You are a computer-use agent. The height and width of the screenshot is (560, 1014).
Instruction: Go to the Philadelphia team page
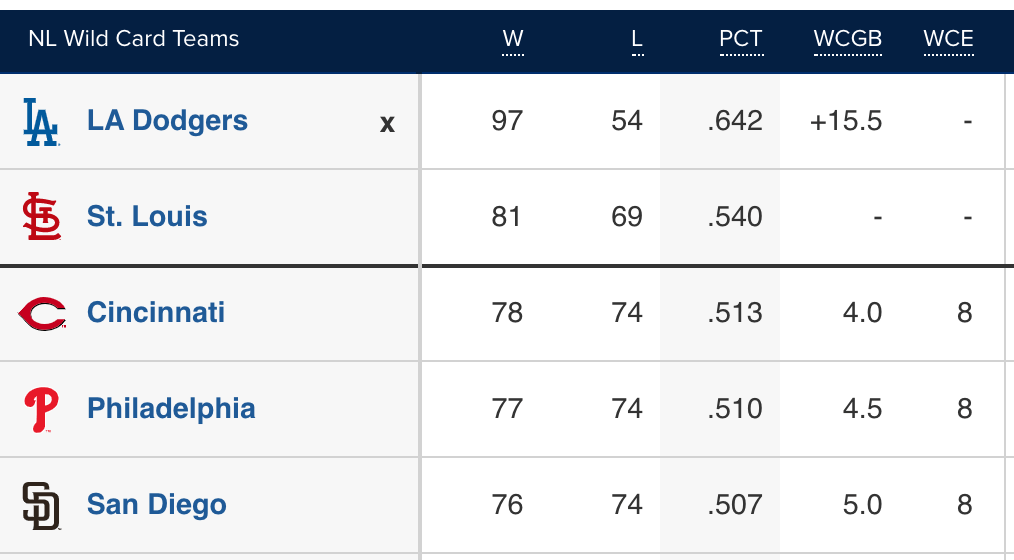(171, 409)
